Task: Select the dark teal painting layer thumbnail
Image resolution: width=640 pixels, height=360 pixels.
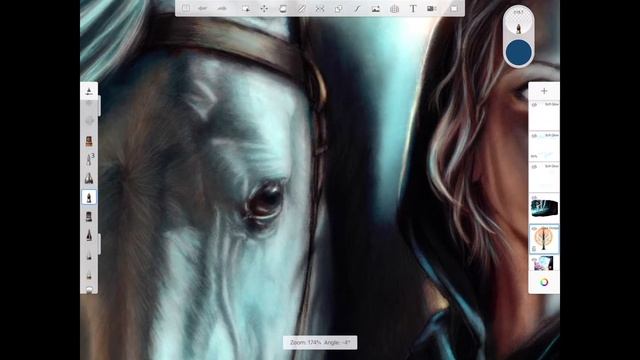Action: (544, 208)
